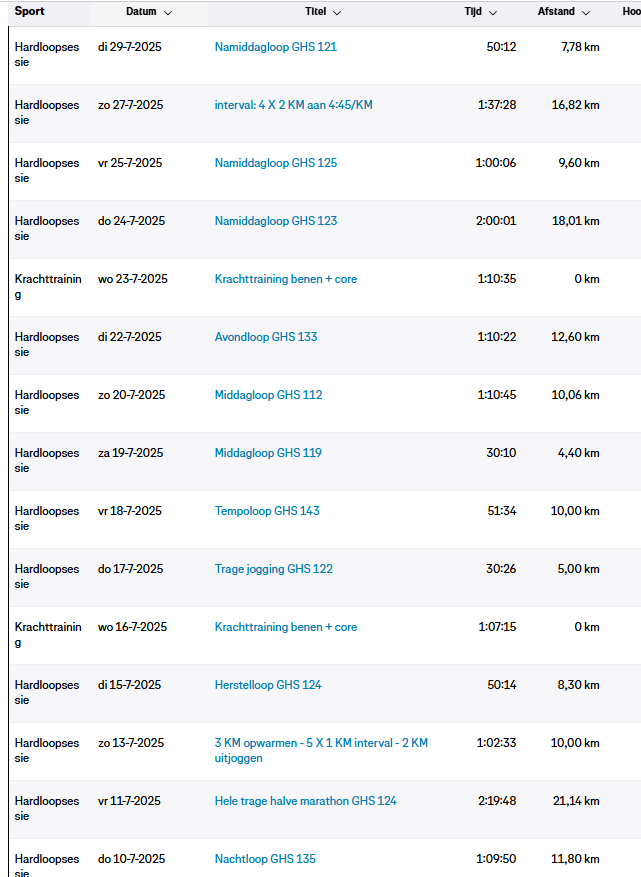Open Namiddagloop GHS 123 link
This screenshot has height=877, width=641.
(276, 221)
